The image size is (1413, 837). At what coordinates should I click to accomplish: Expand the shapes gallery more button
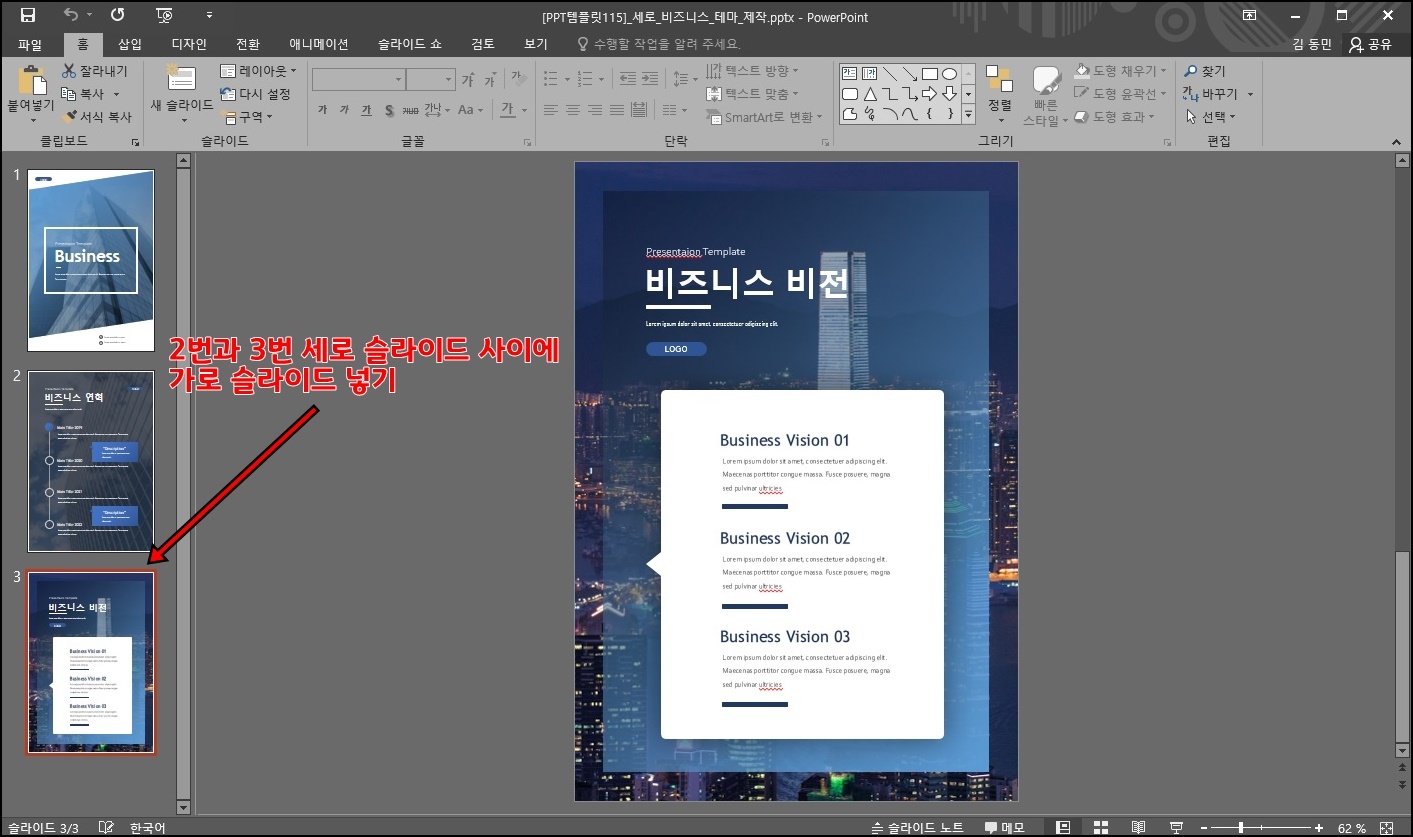click(x=968, y=116)
